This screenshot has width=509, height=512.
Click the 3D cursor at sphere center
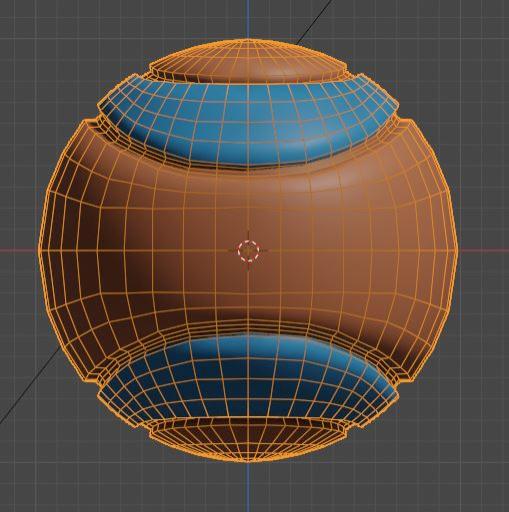[248, 250]
